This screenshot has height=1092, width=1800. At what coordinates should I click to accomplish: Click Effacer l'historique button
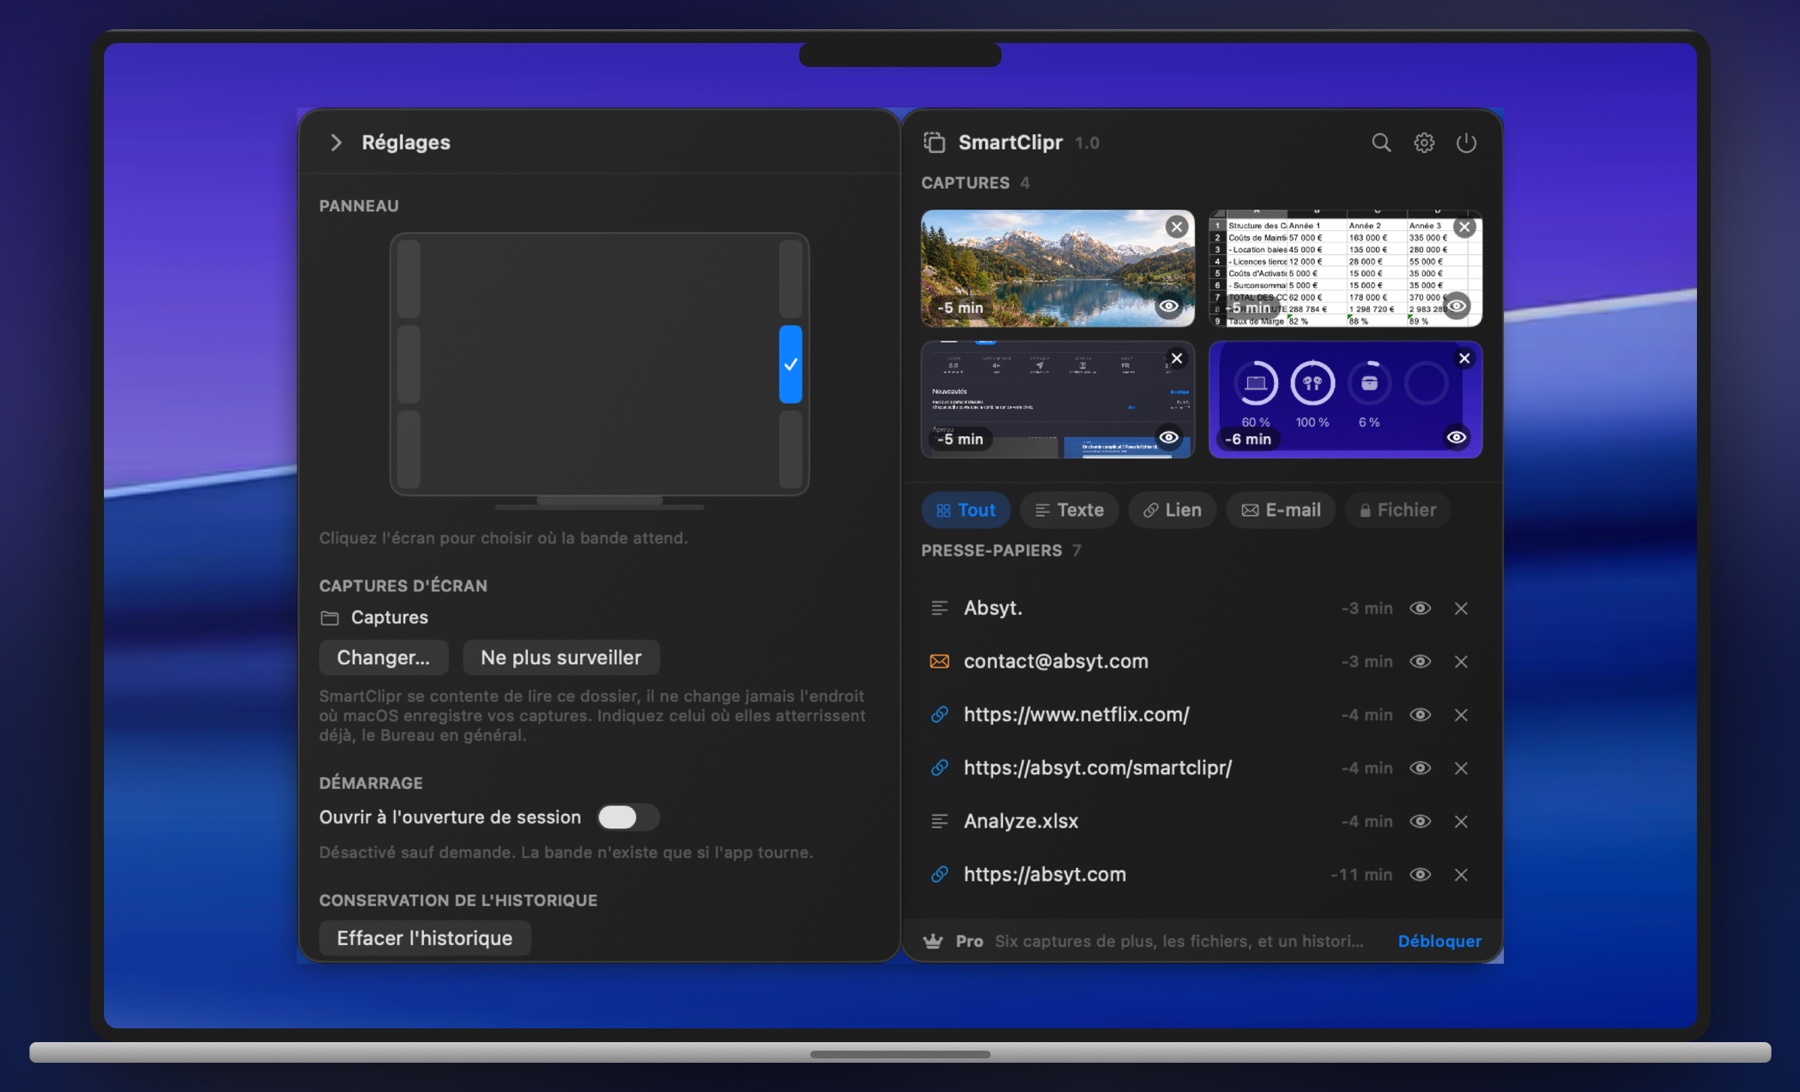(x=424, y=938)
